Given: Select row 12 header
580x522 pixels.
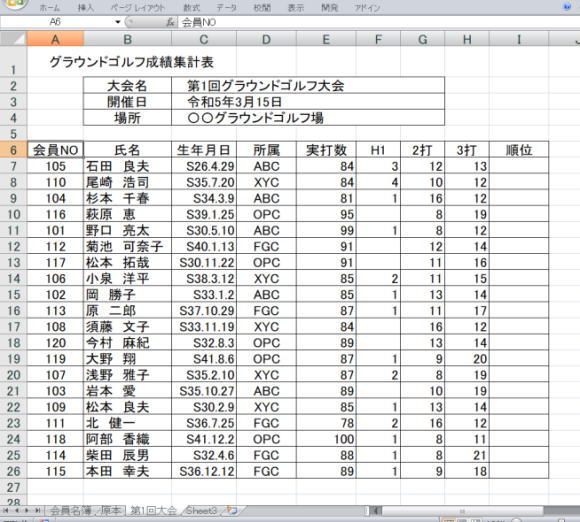Looking at the screenshot, I should [13, 246].
